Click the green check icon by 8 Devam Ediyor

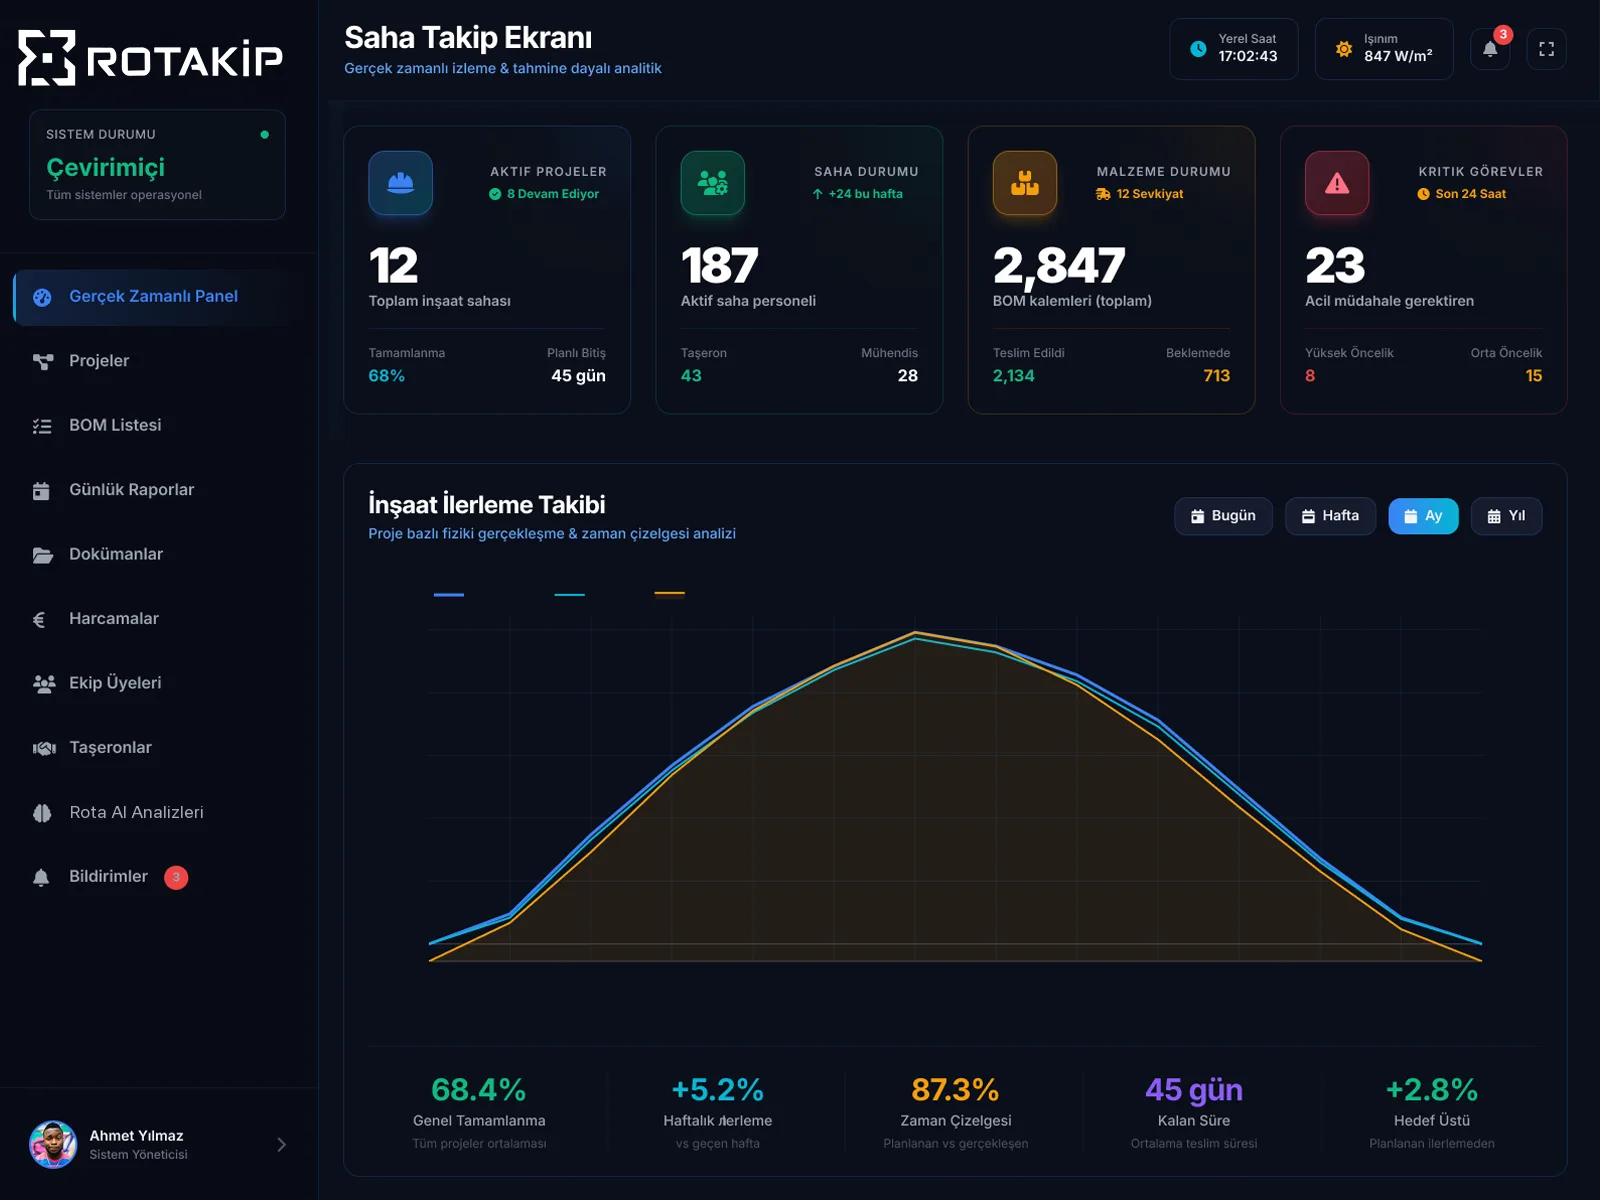[495, 194]
